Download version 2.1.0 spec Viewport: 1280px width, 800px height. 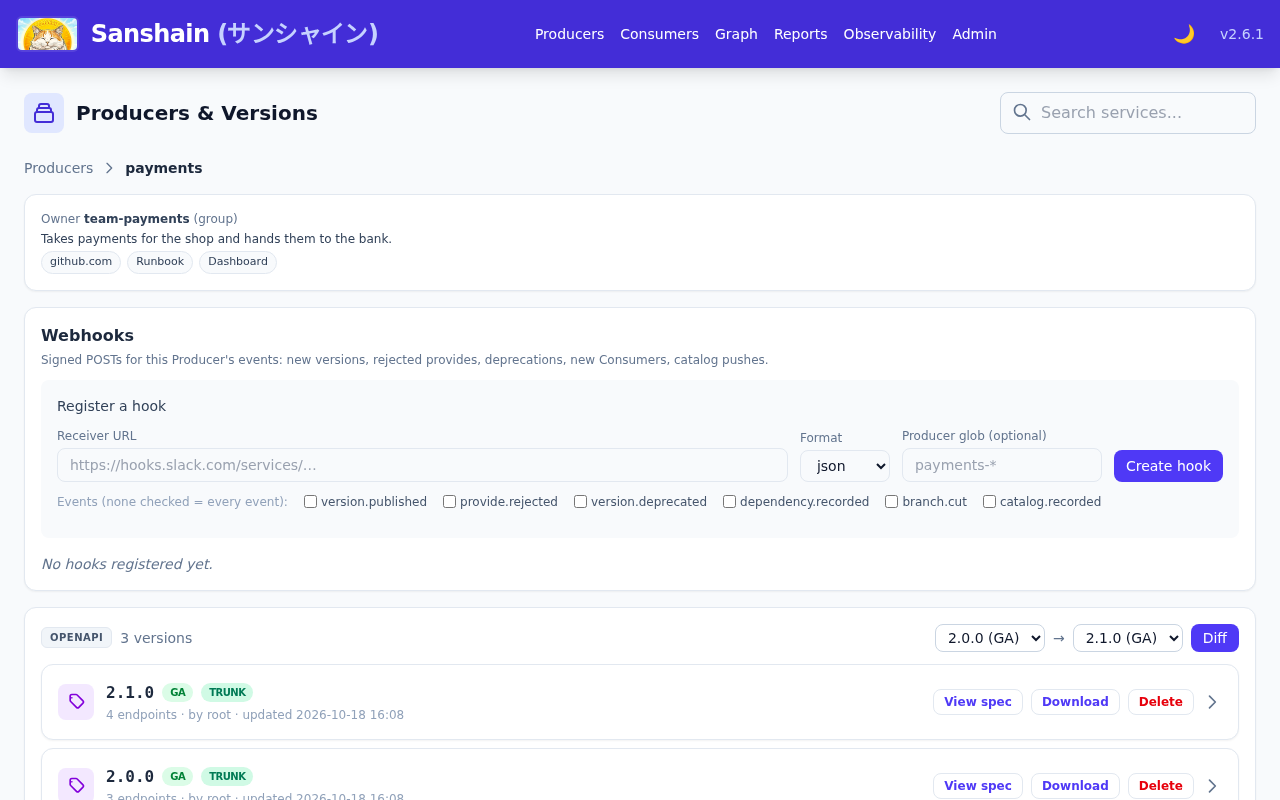pos(1075,702)
